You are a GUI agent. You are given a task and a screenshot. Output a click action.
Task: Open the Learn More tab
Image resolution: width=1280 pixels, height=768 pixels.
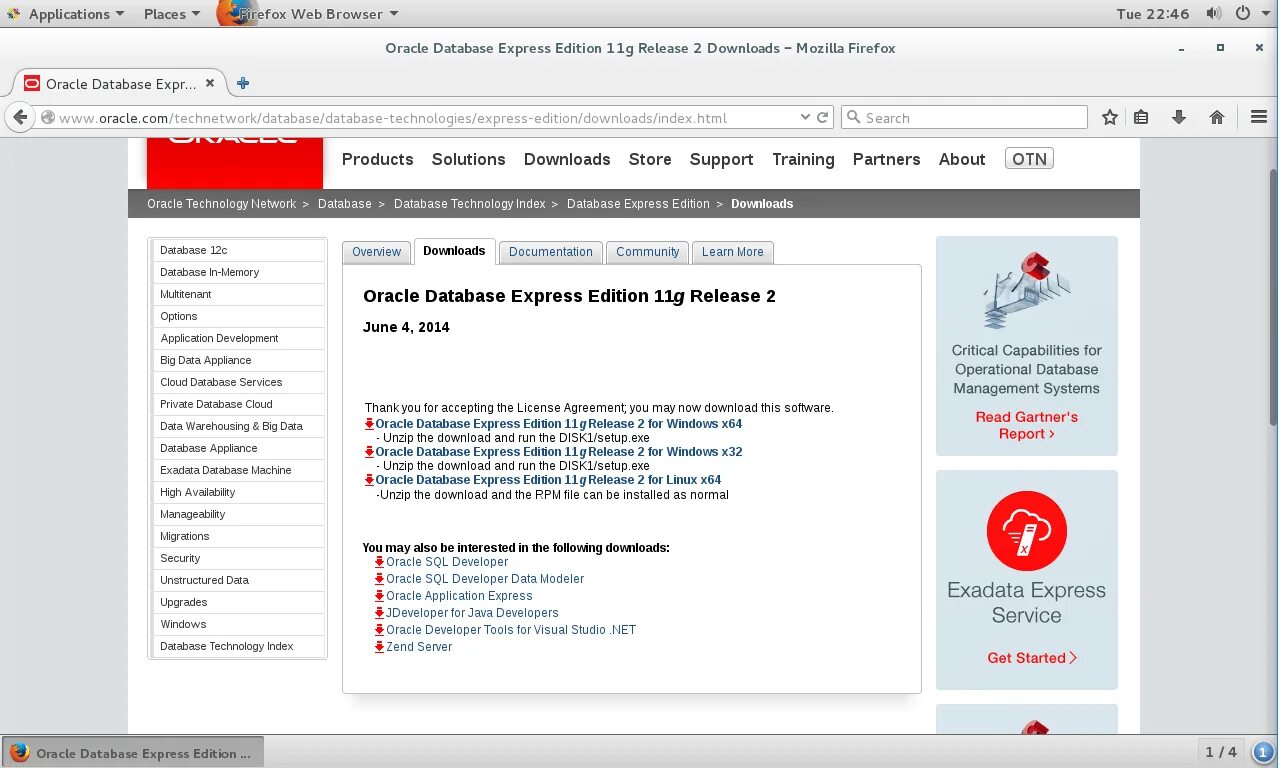(x=733, y=252)
